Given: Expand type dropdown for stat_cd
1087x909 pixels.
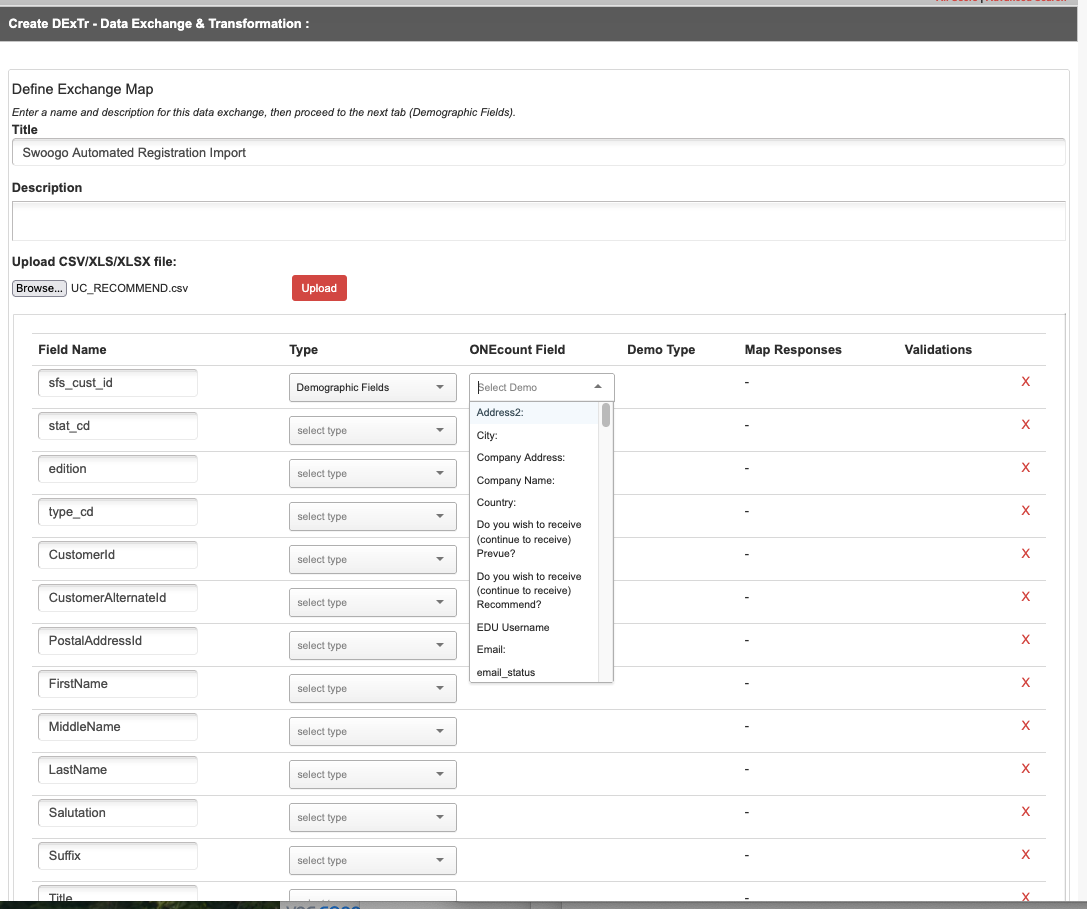Looking at the screenshot, I should (372, 431).
